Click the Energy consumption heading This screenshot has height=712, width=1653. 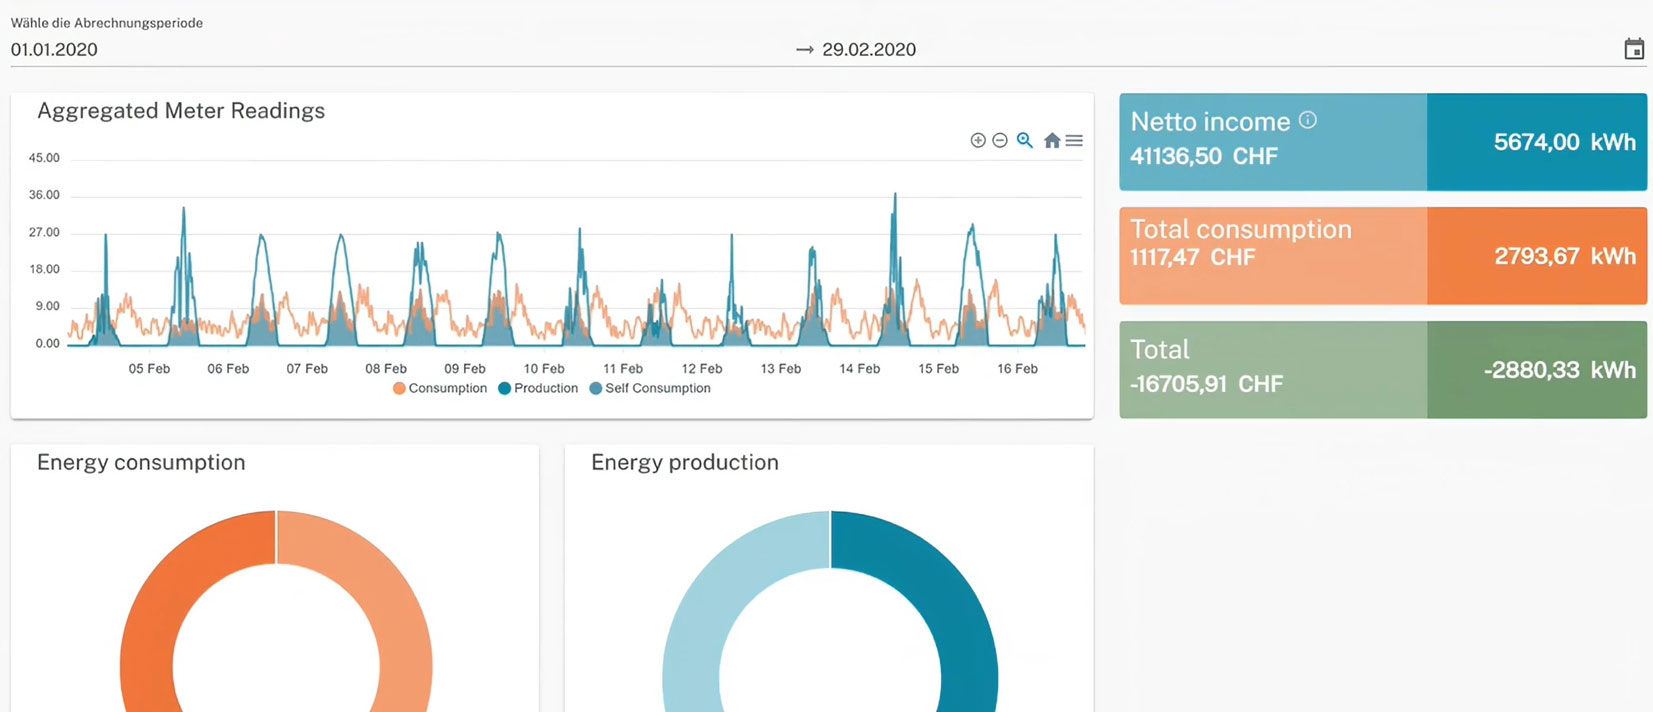click(141, 462)
